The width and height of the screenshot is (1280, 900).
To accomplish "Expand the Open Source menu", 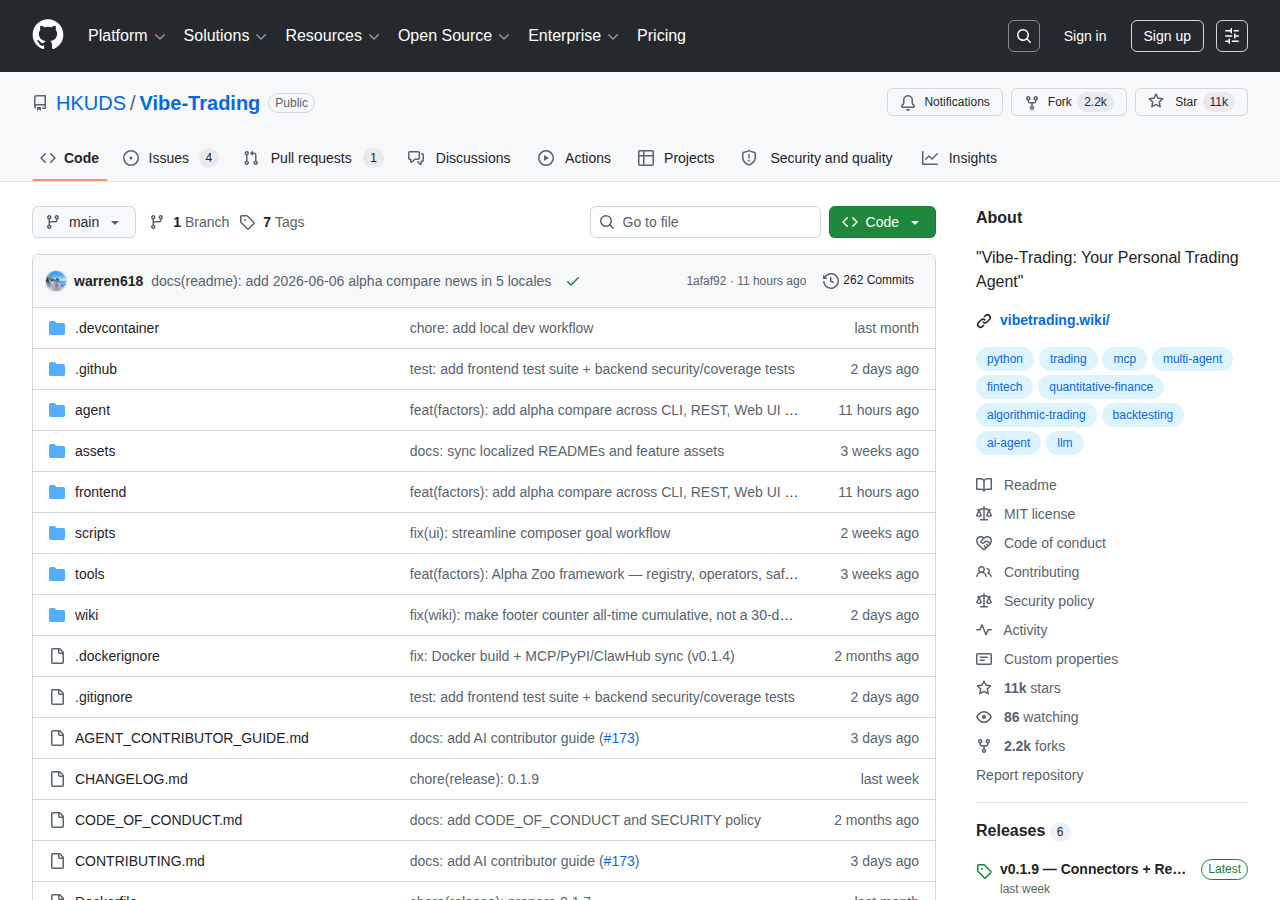I will coord(454,36).
